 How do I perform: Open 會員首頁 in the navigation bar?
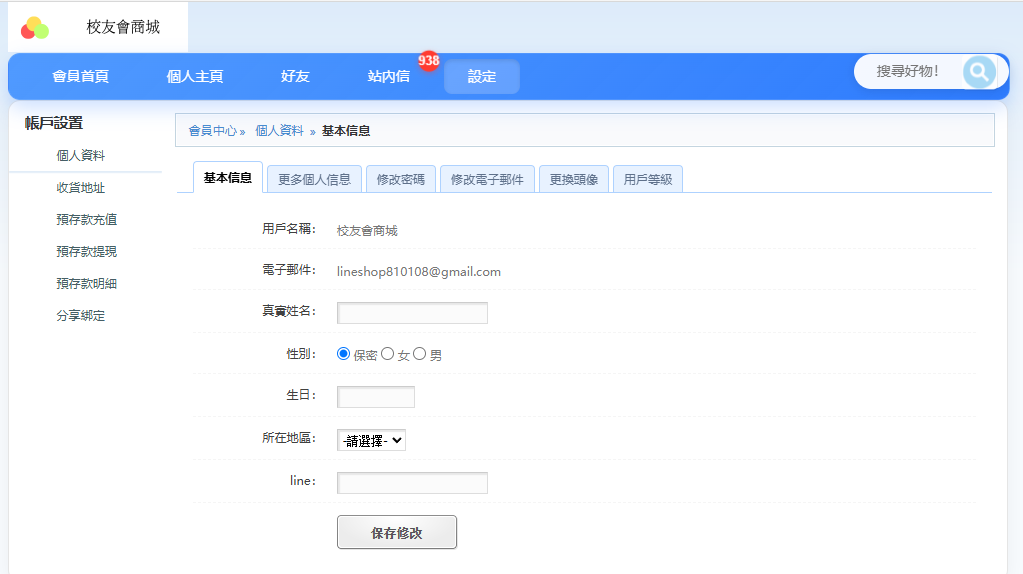pyautogui.click(x=80, y=77)
